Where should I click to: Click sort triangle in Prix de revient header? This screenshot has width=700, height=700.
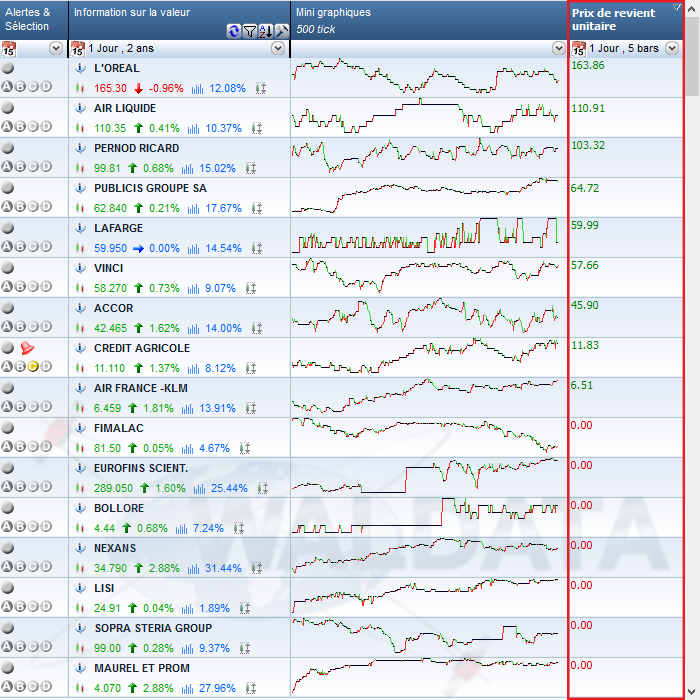click(677, 8)
